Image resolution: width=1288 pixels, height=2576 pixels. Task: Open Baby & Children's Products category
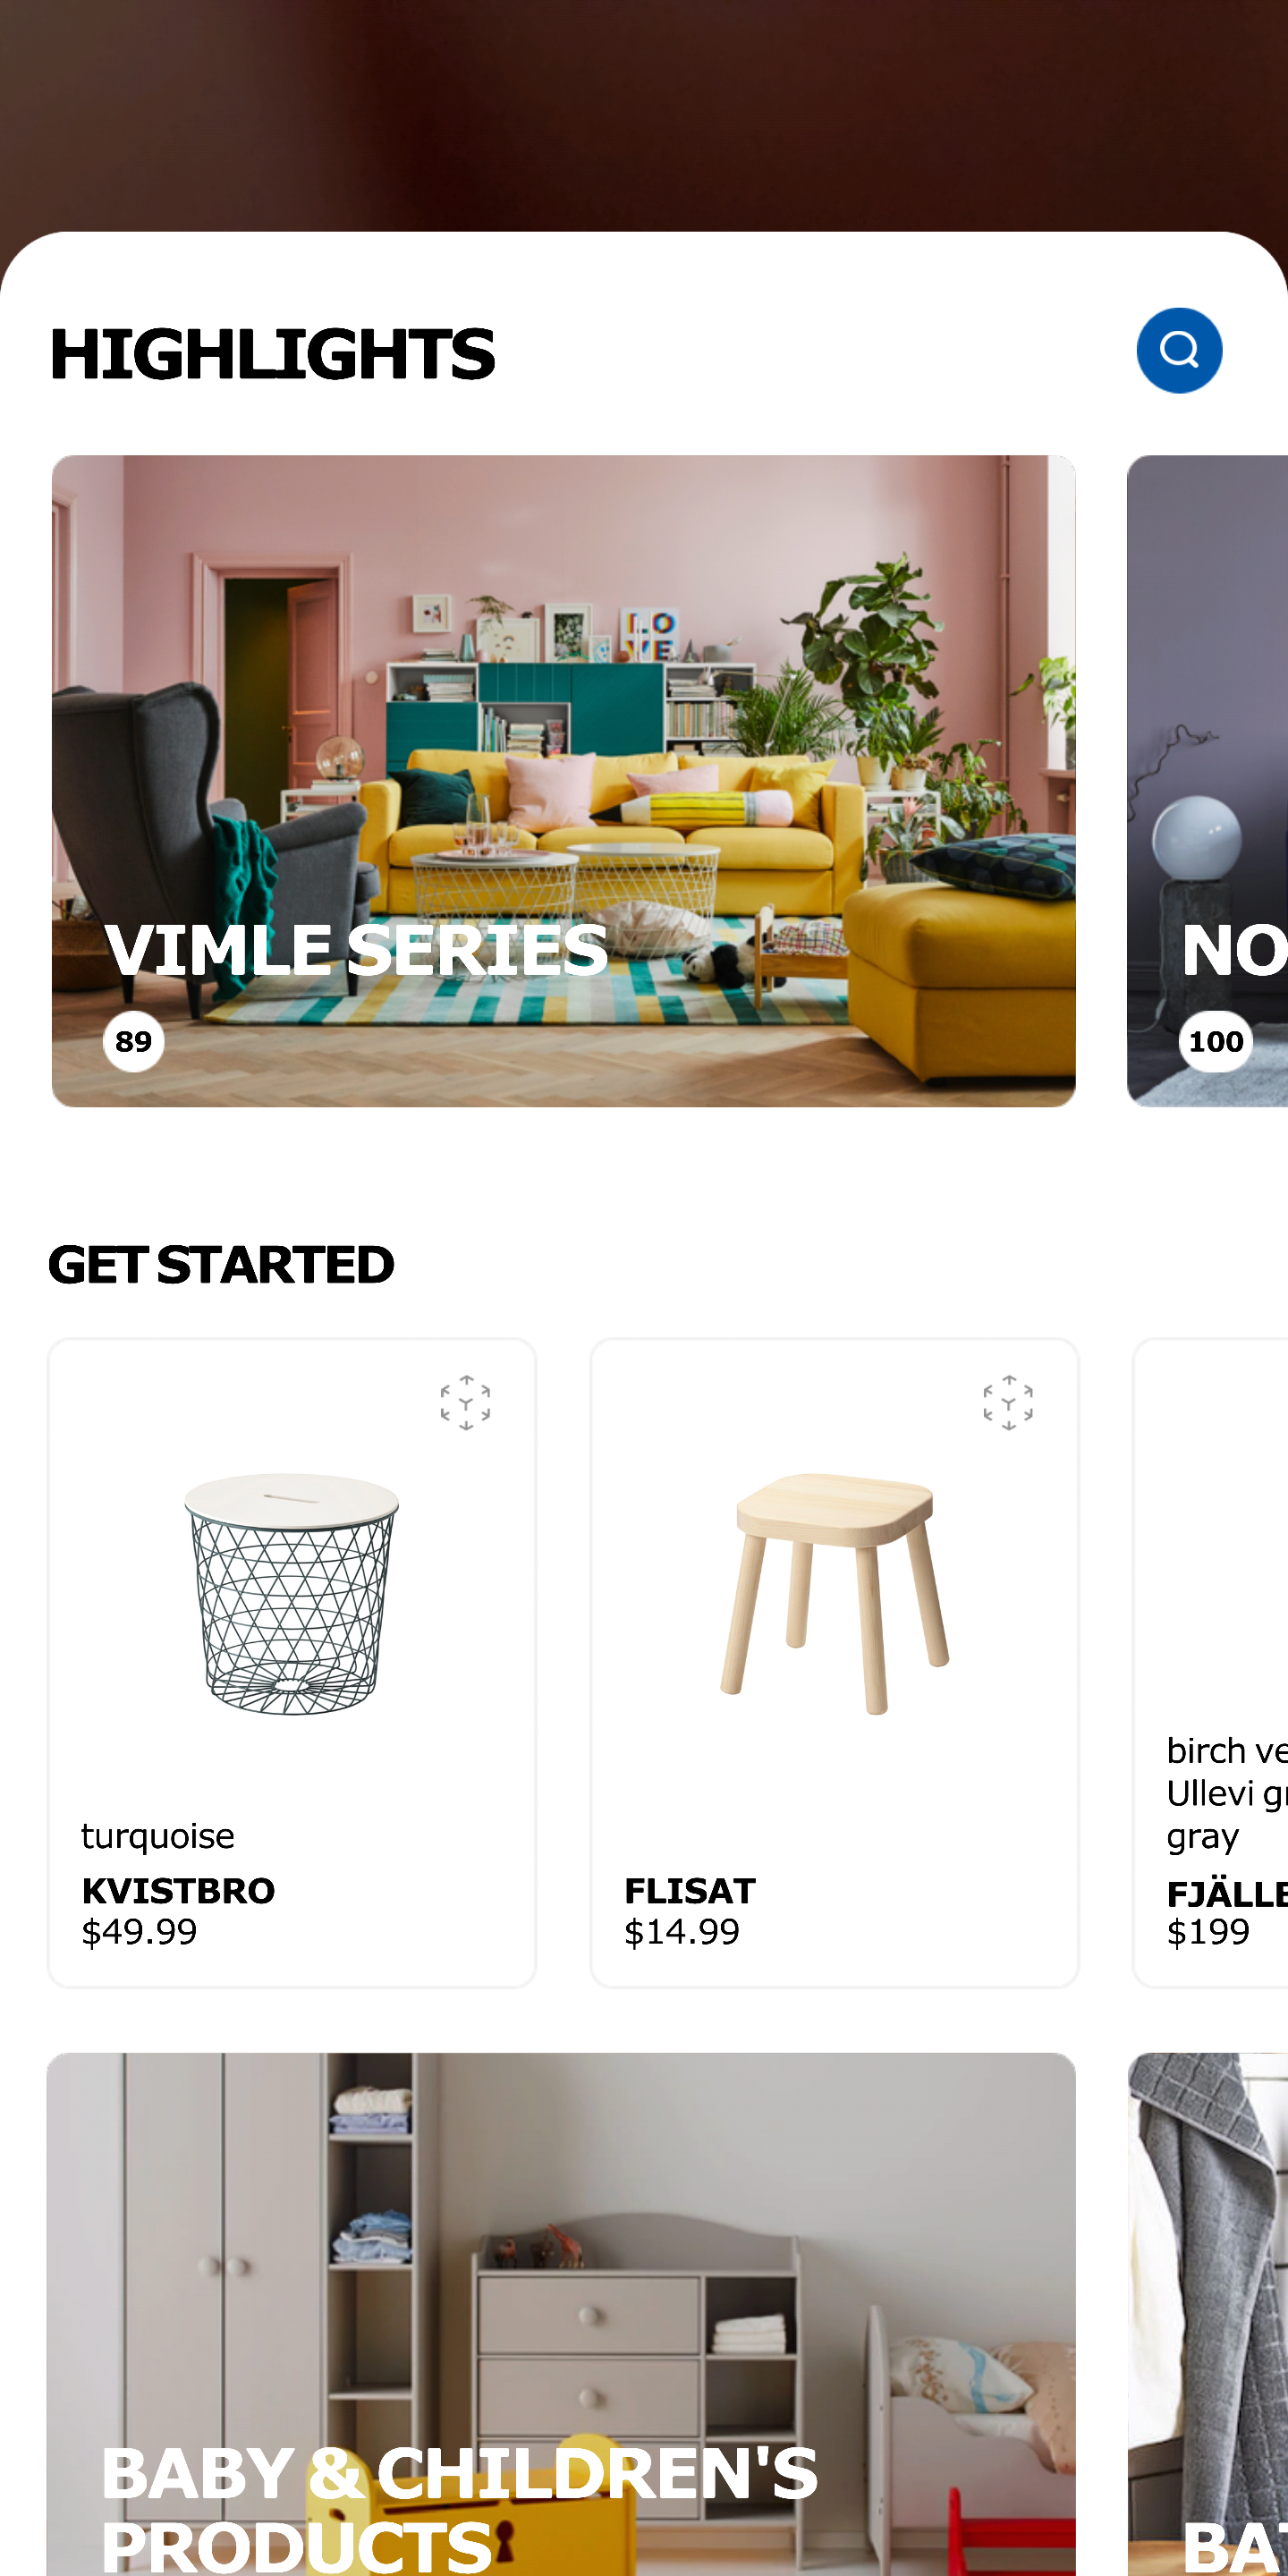click(x=561, y=2314)
